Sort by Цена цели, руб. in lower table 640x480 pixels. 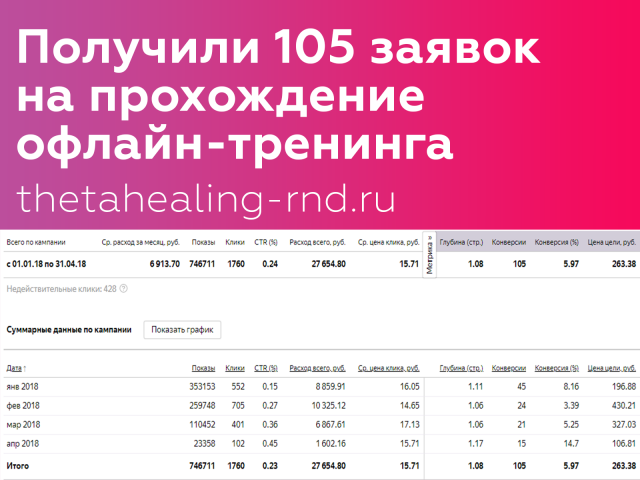coord(612,368)
